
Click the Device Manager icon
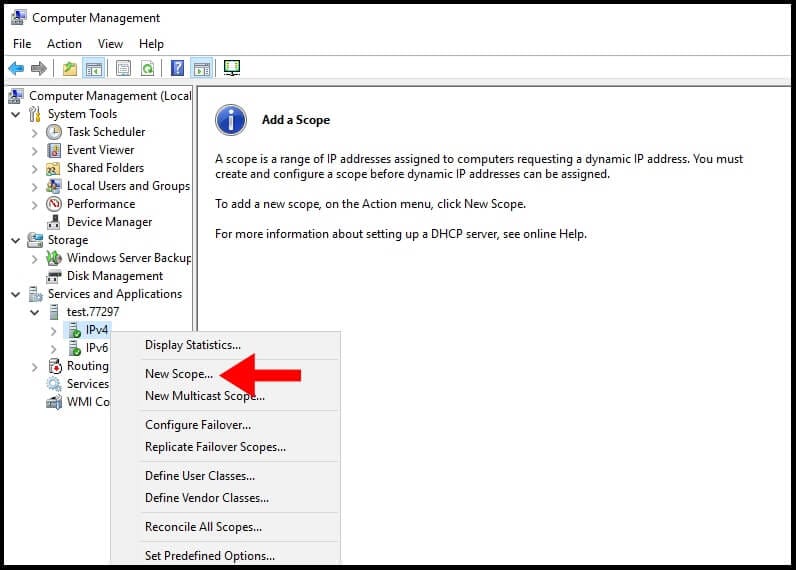pyautogui.click(x=53, y=222)
